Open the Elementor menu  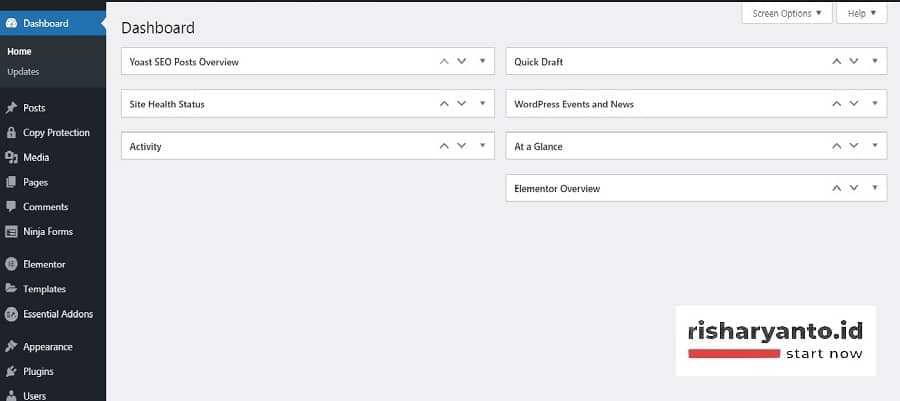pos(53,264)
